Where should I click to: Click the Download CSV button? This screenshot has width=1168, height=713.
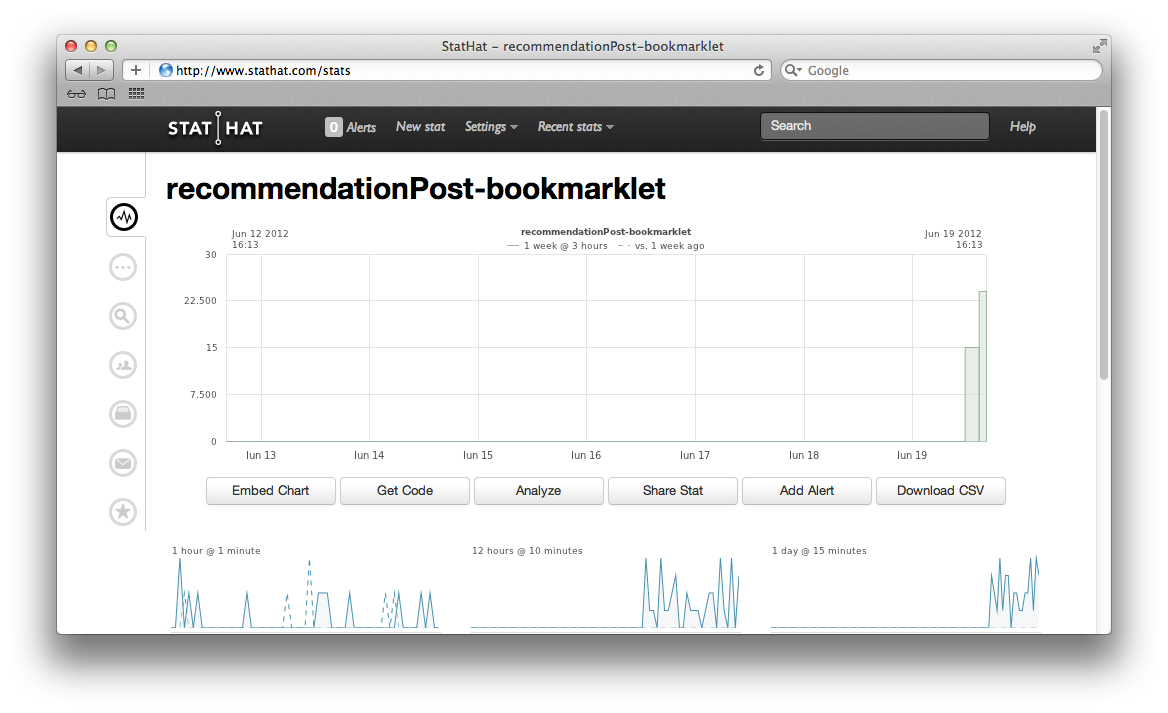[x=940, y=491]
